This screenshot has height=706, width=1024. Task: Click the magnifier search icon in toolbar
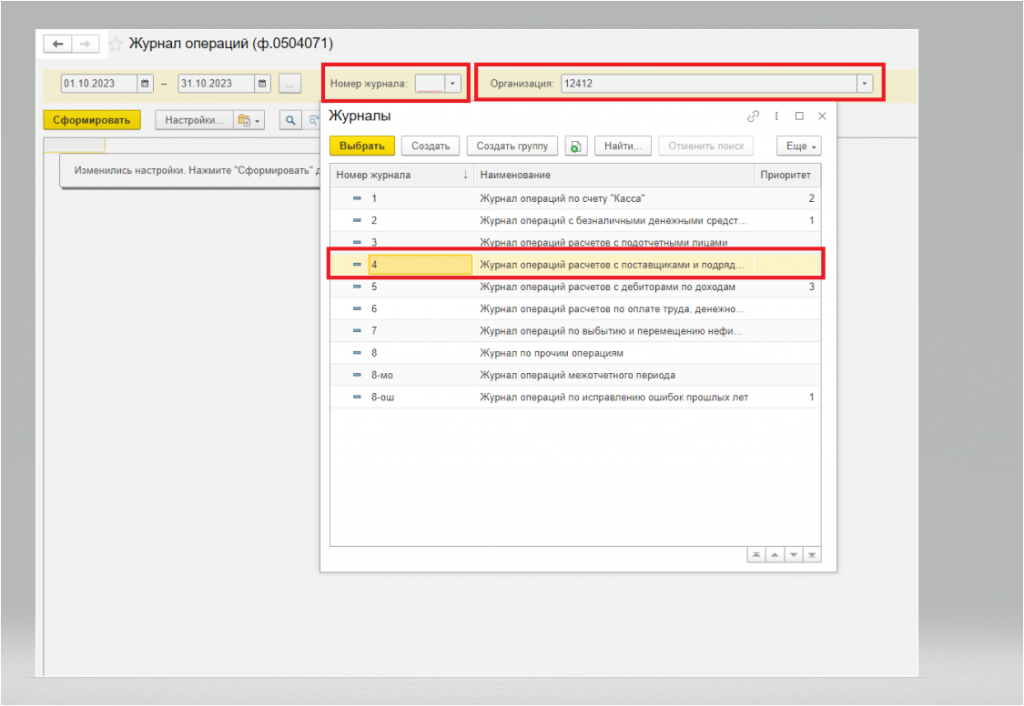[x=291, y=120]
